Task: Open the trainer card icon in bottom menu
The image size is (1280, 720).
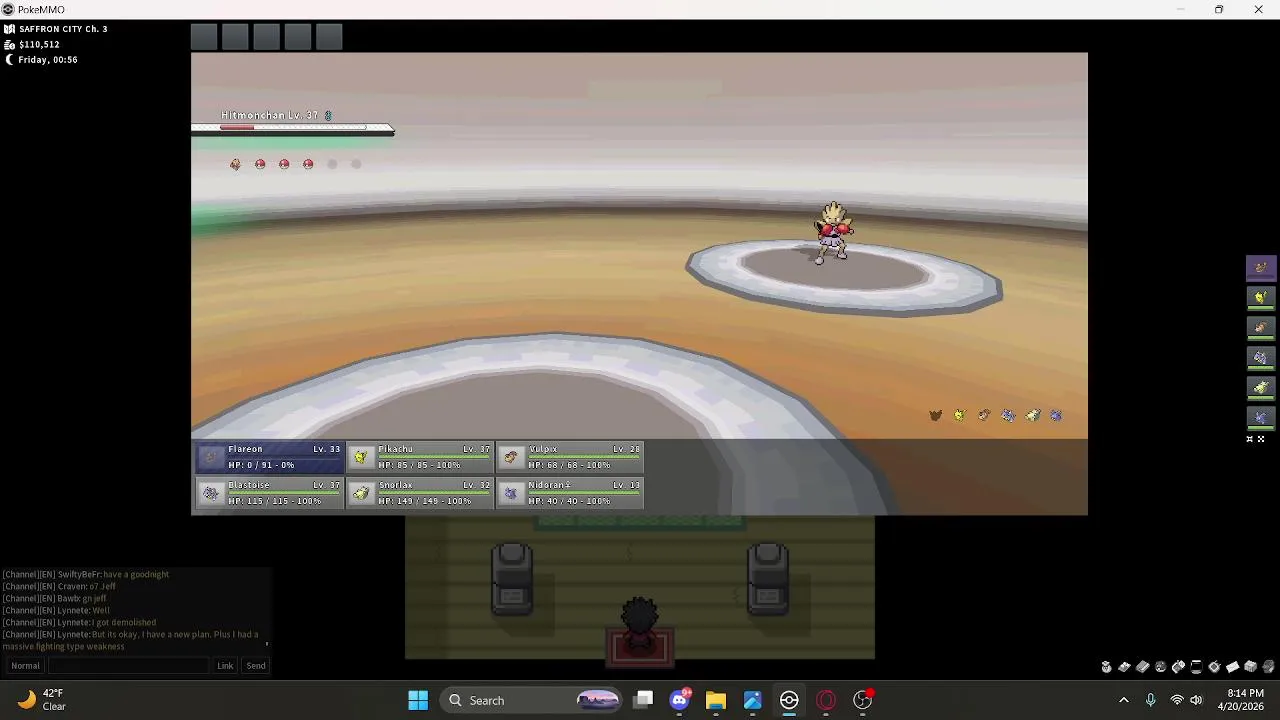Action: (1124, 667)
